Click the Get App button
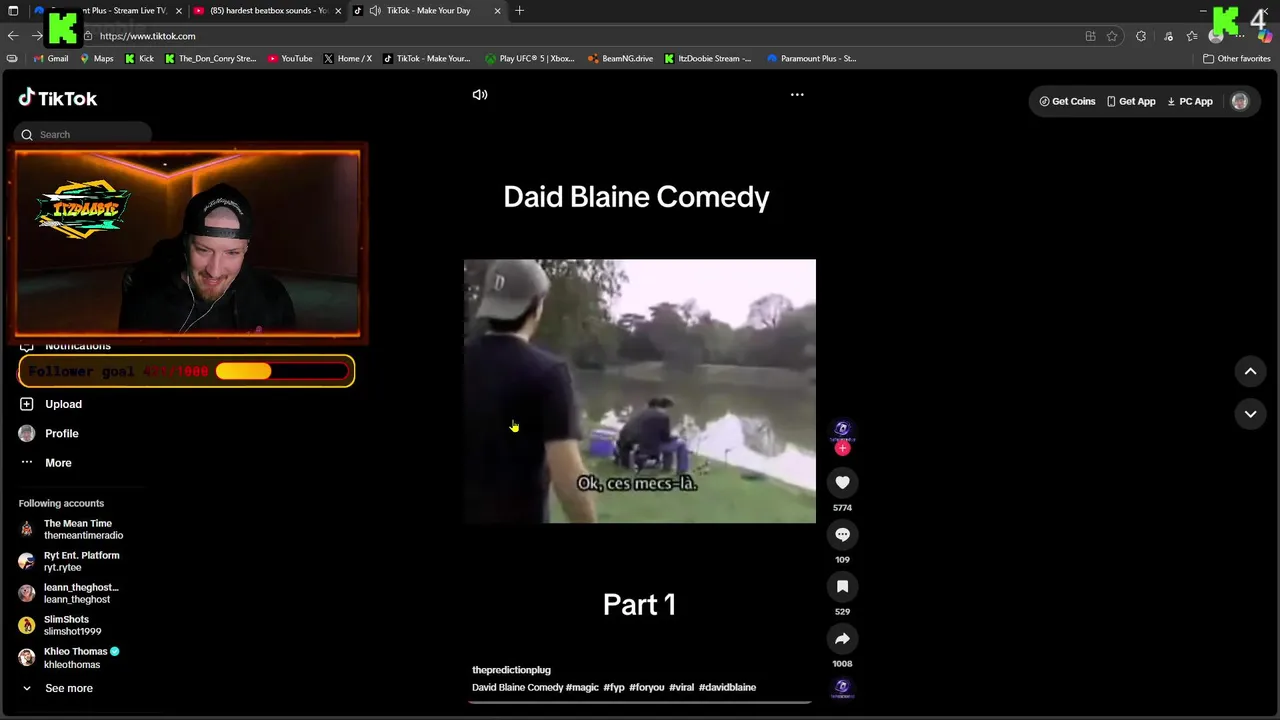The image size is (1280, 720). coord(1131,101)
